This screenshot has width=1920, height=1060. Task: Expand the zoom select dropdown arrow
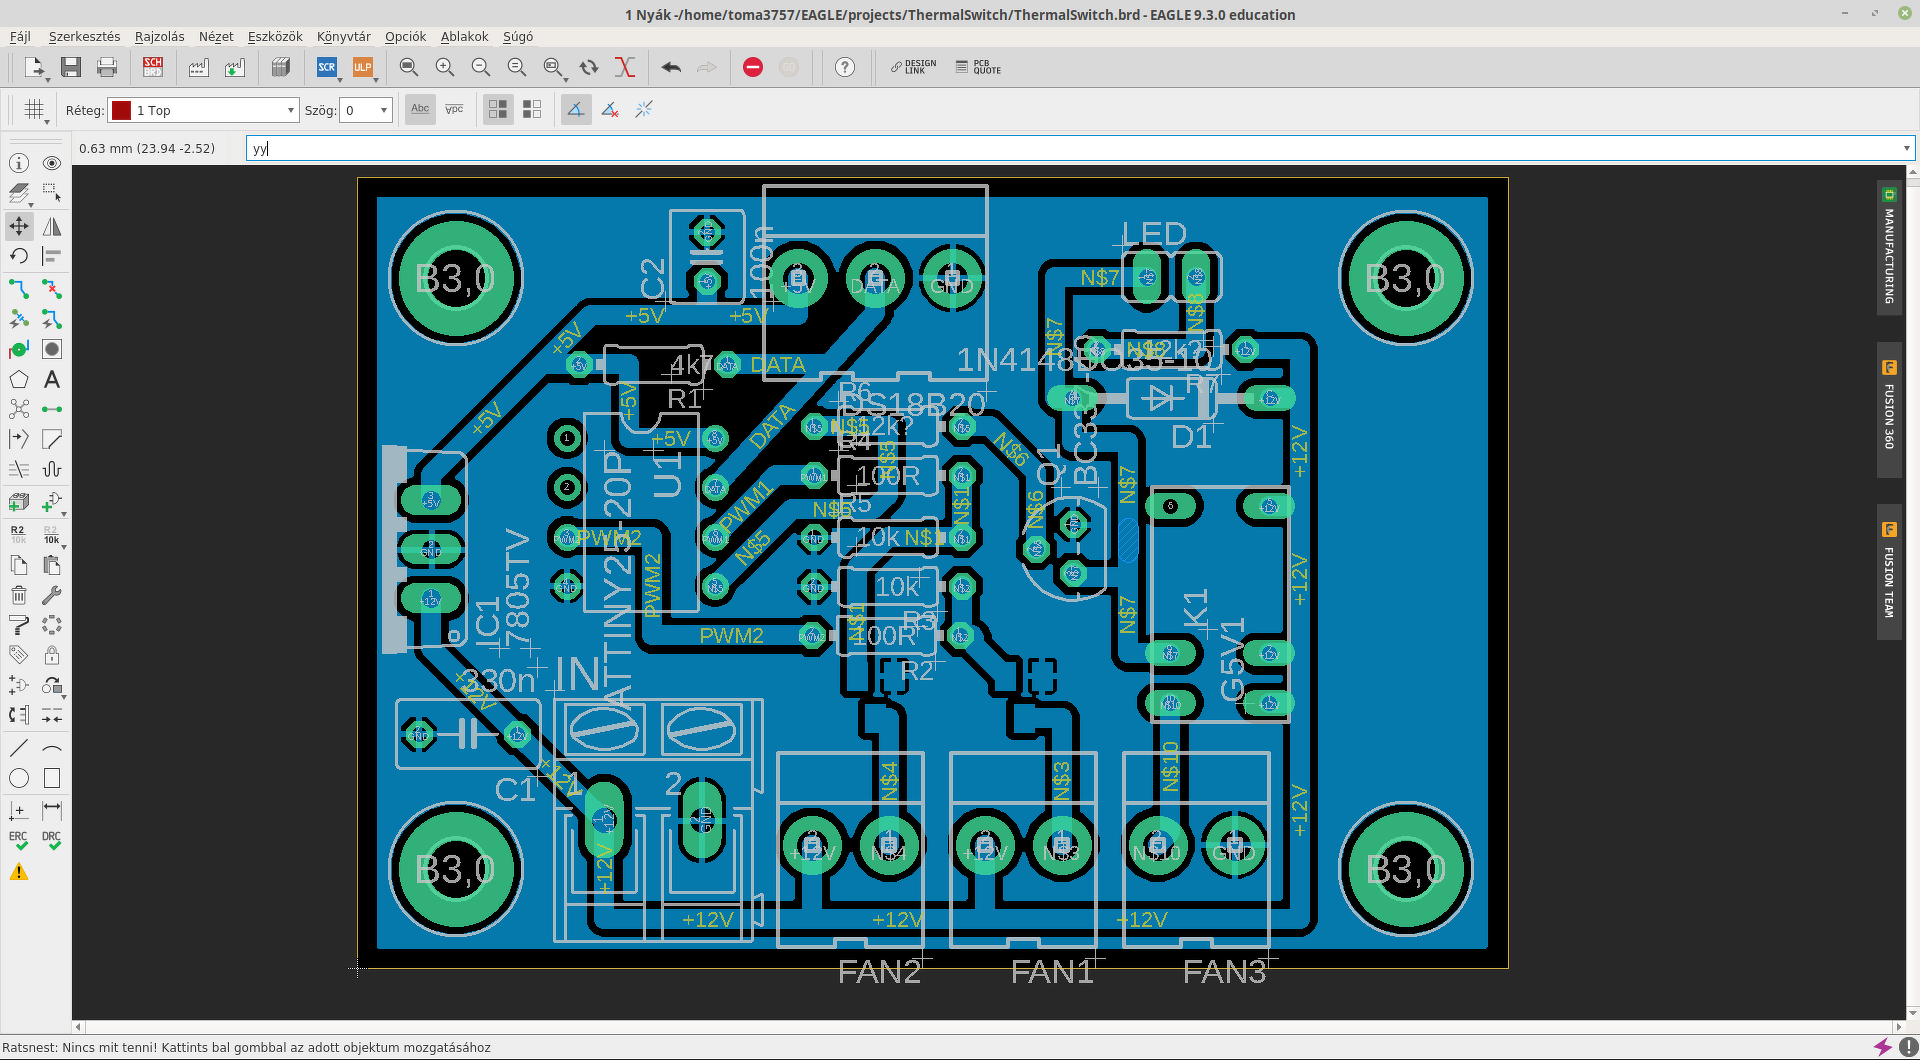pyautogui.click(x=566, y=78)
